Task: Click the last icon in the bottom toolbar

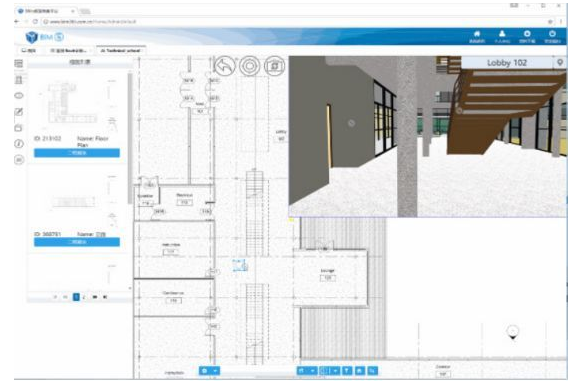Action: pyautogui.click(x=372, y=371)
